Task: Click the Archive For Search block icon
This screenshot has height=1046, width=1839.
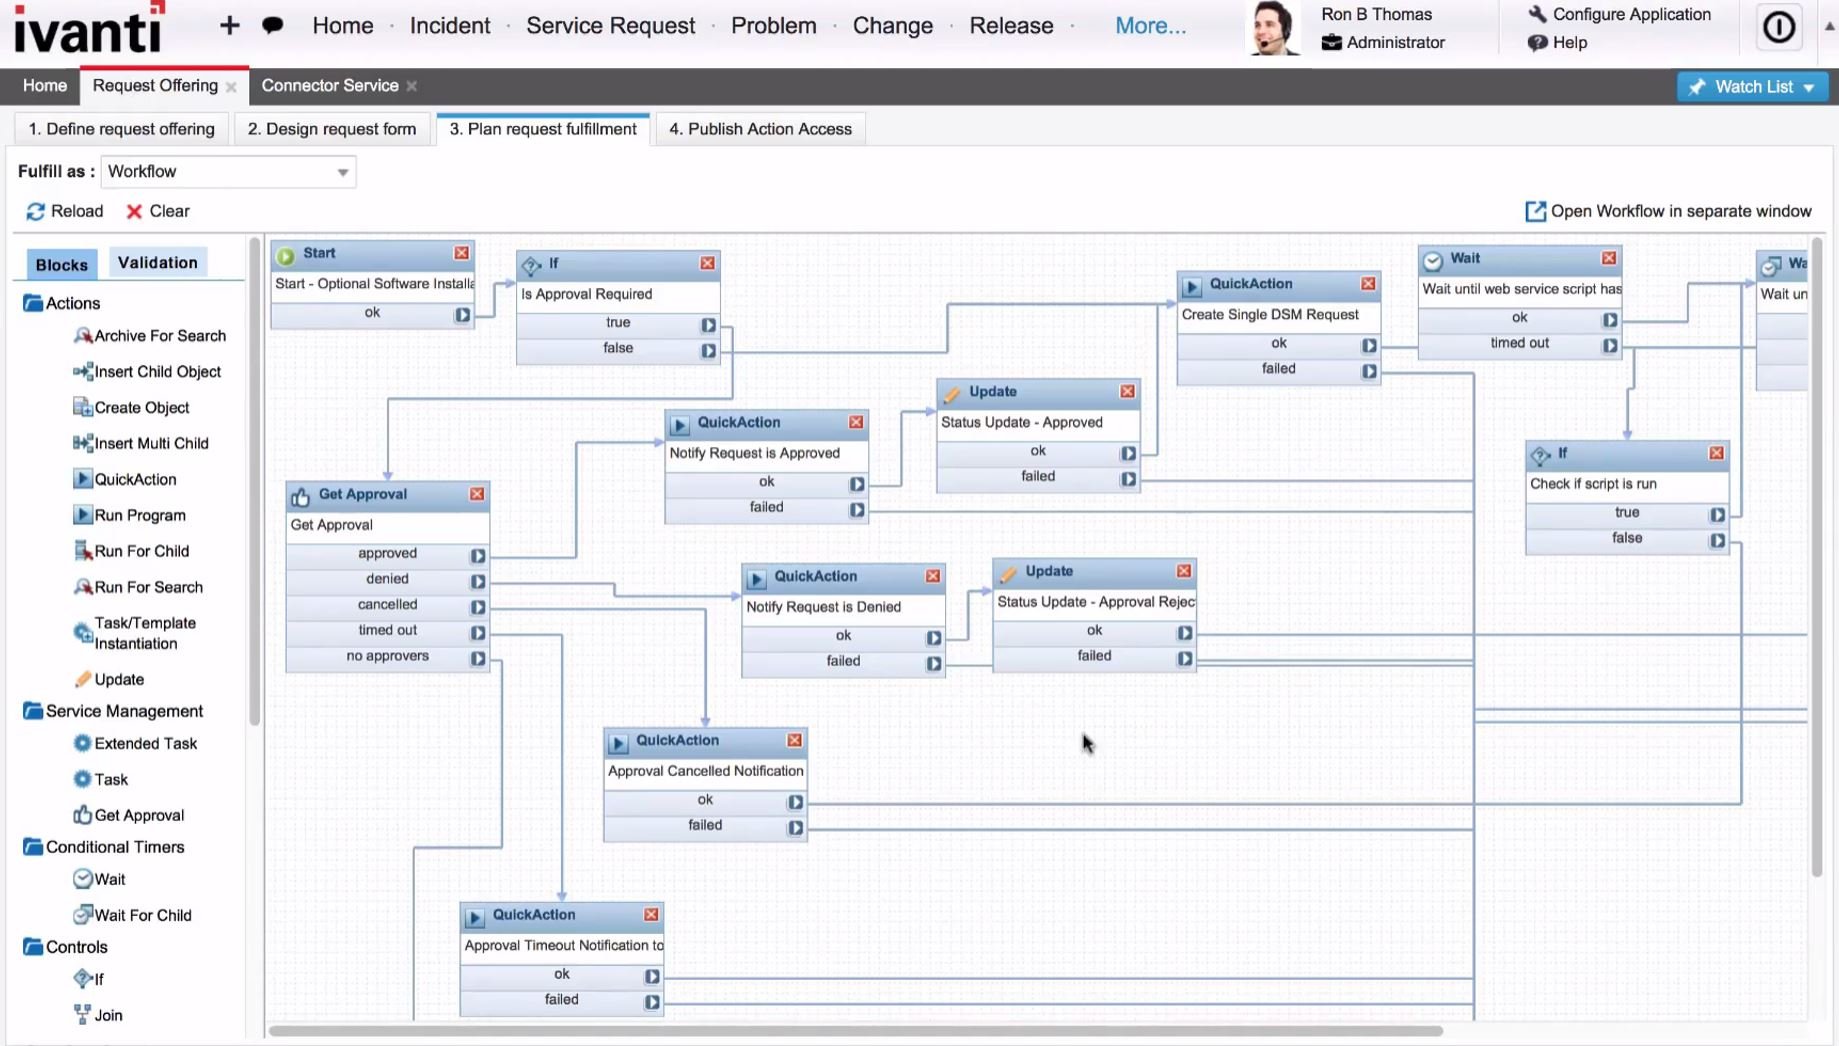Action: pyautogui.click(x=83, y=336)
